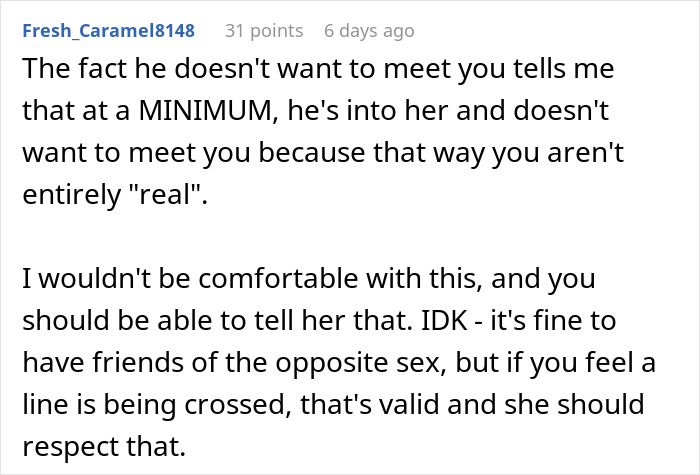Open the 6 days ago timestamp permalink
The height and width of the screenshot is (475, 700).
[x=369, y=31]
